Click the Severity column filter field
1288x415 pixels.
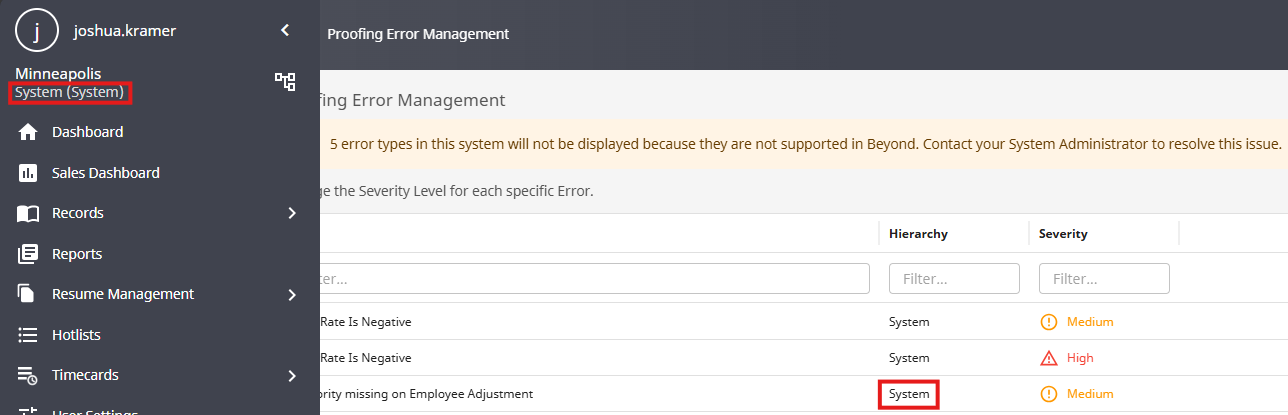tap(1104, 278)
